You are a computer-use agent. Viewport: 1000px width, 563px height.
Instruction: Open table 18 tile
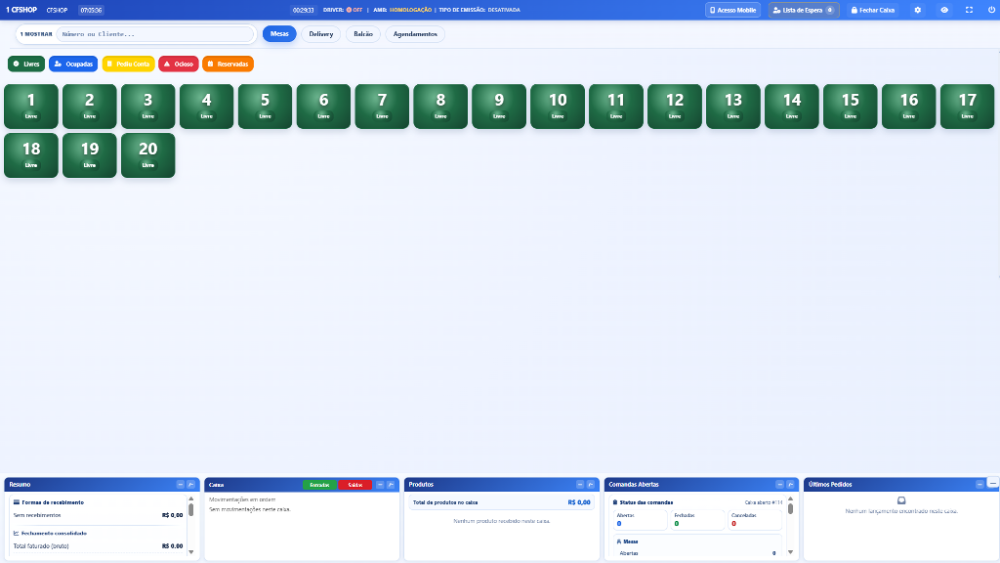pyautogui.click(x=31, y=156)
